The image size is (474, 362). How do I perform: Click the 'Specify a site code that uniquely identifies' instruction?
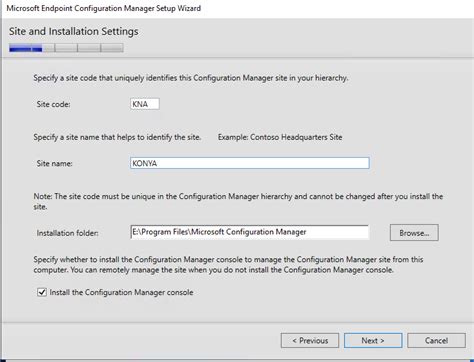(x=191, y=78)
